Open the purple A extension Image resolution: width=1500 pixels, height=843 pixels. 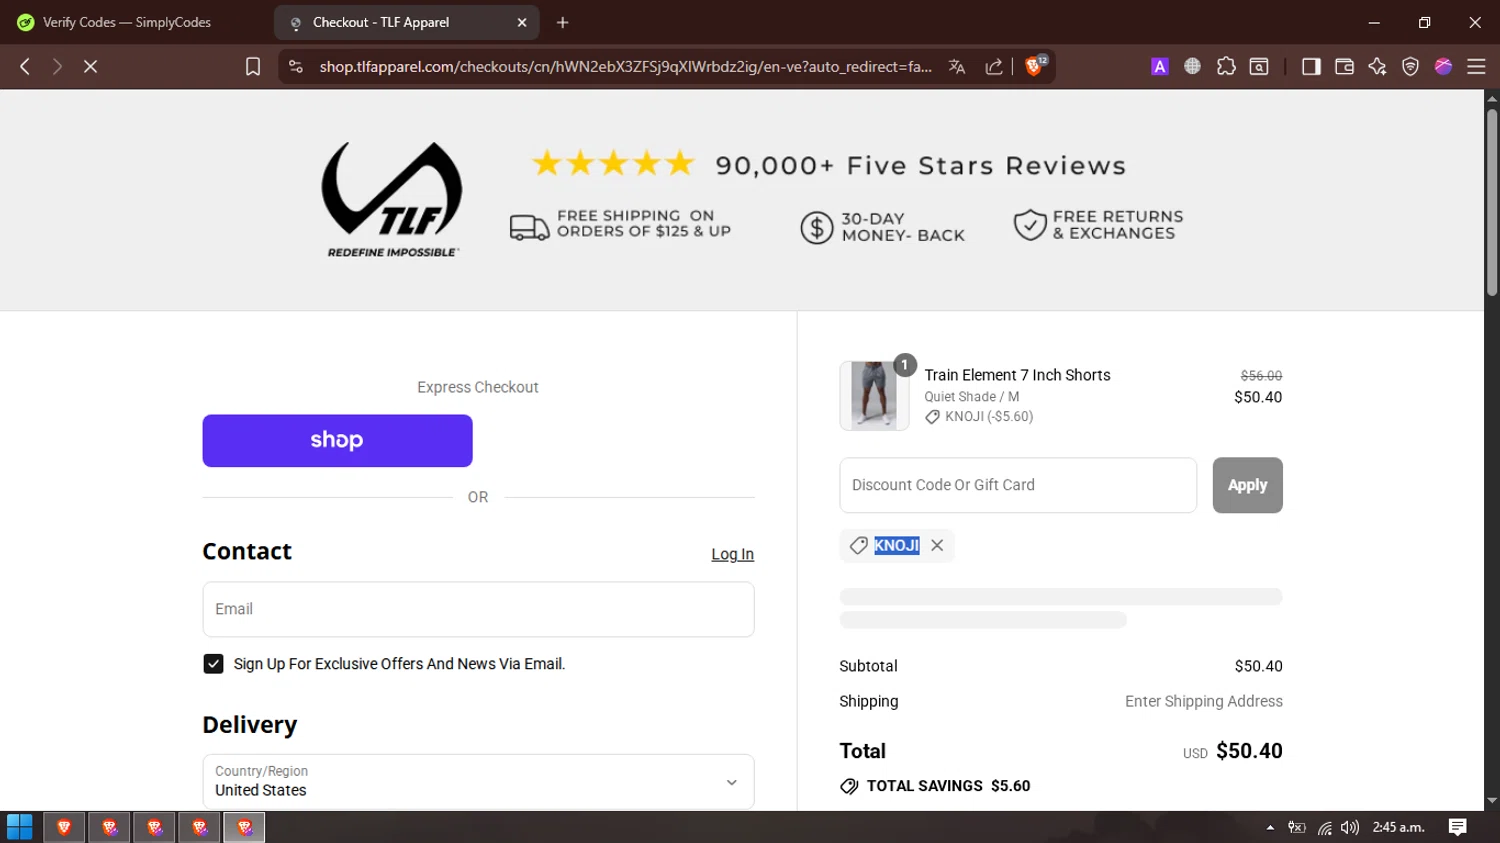(1159, 66)
